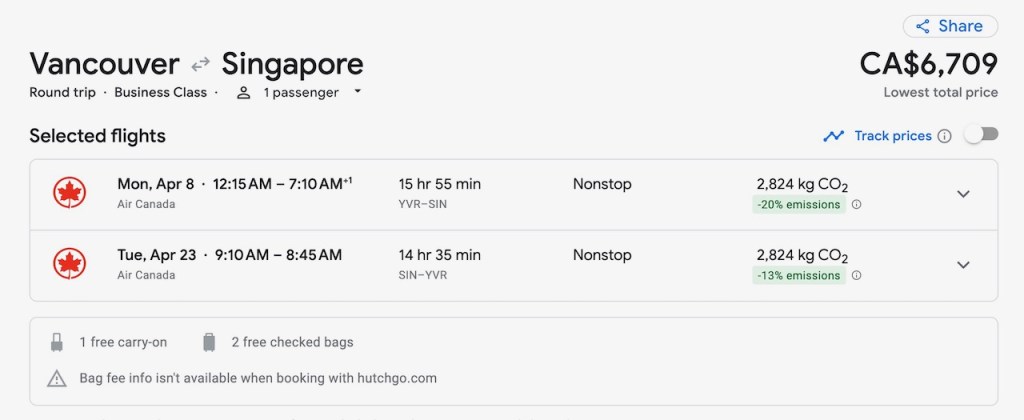Image resolution: width=1024 pixels, height=420 pixels.
Task: Click the checked bags suitcase icon
Action: [209, 342]
